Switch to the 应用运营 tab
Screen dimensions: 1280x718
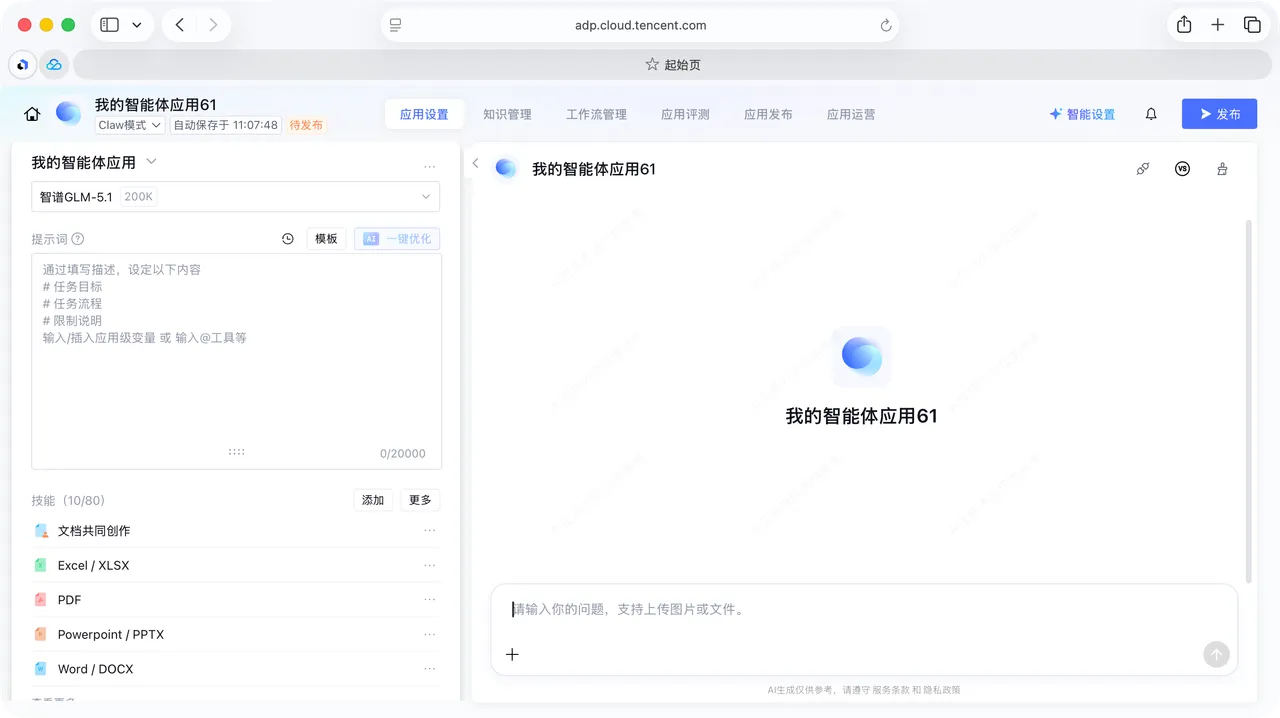click(x=851, y=114)
